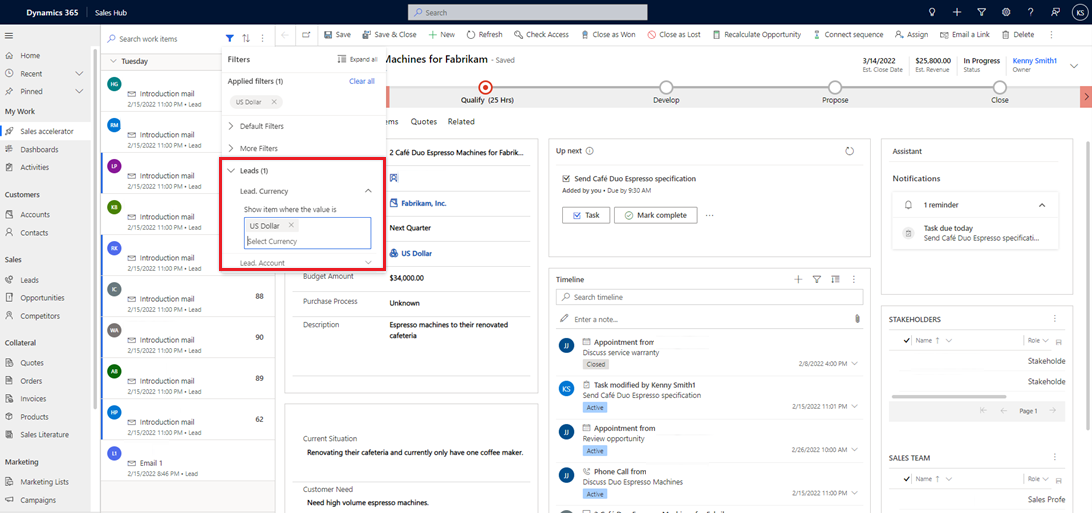Click Recalculate Opportunity command
The image size is (1092, 513).
[756, 35]
